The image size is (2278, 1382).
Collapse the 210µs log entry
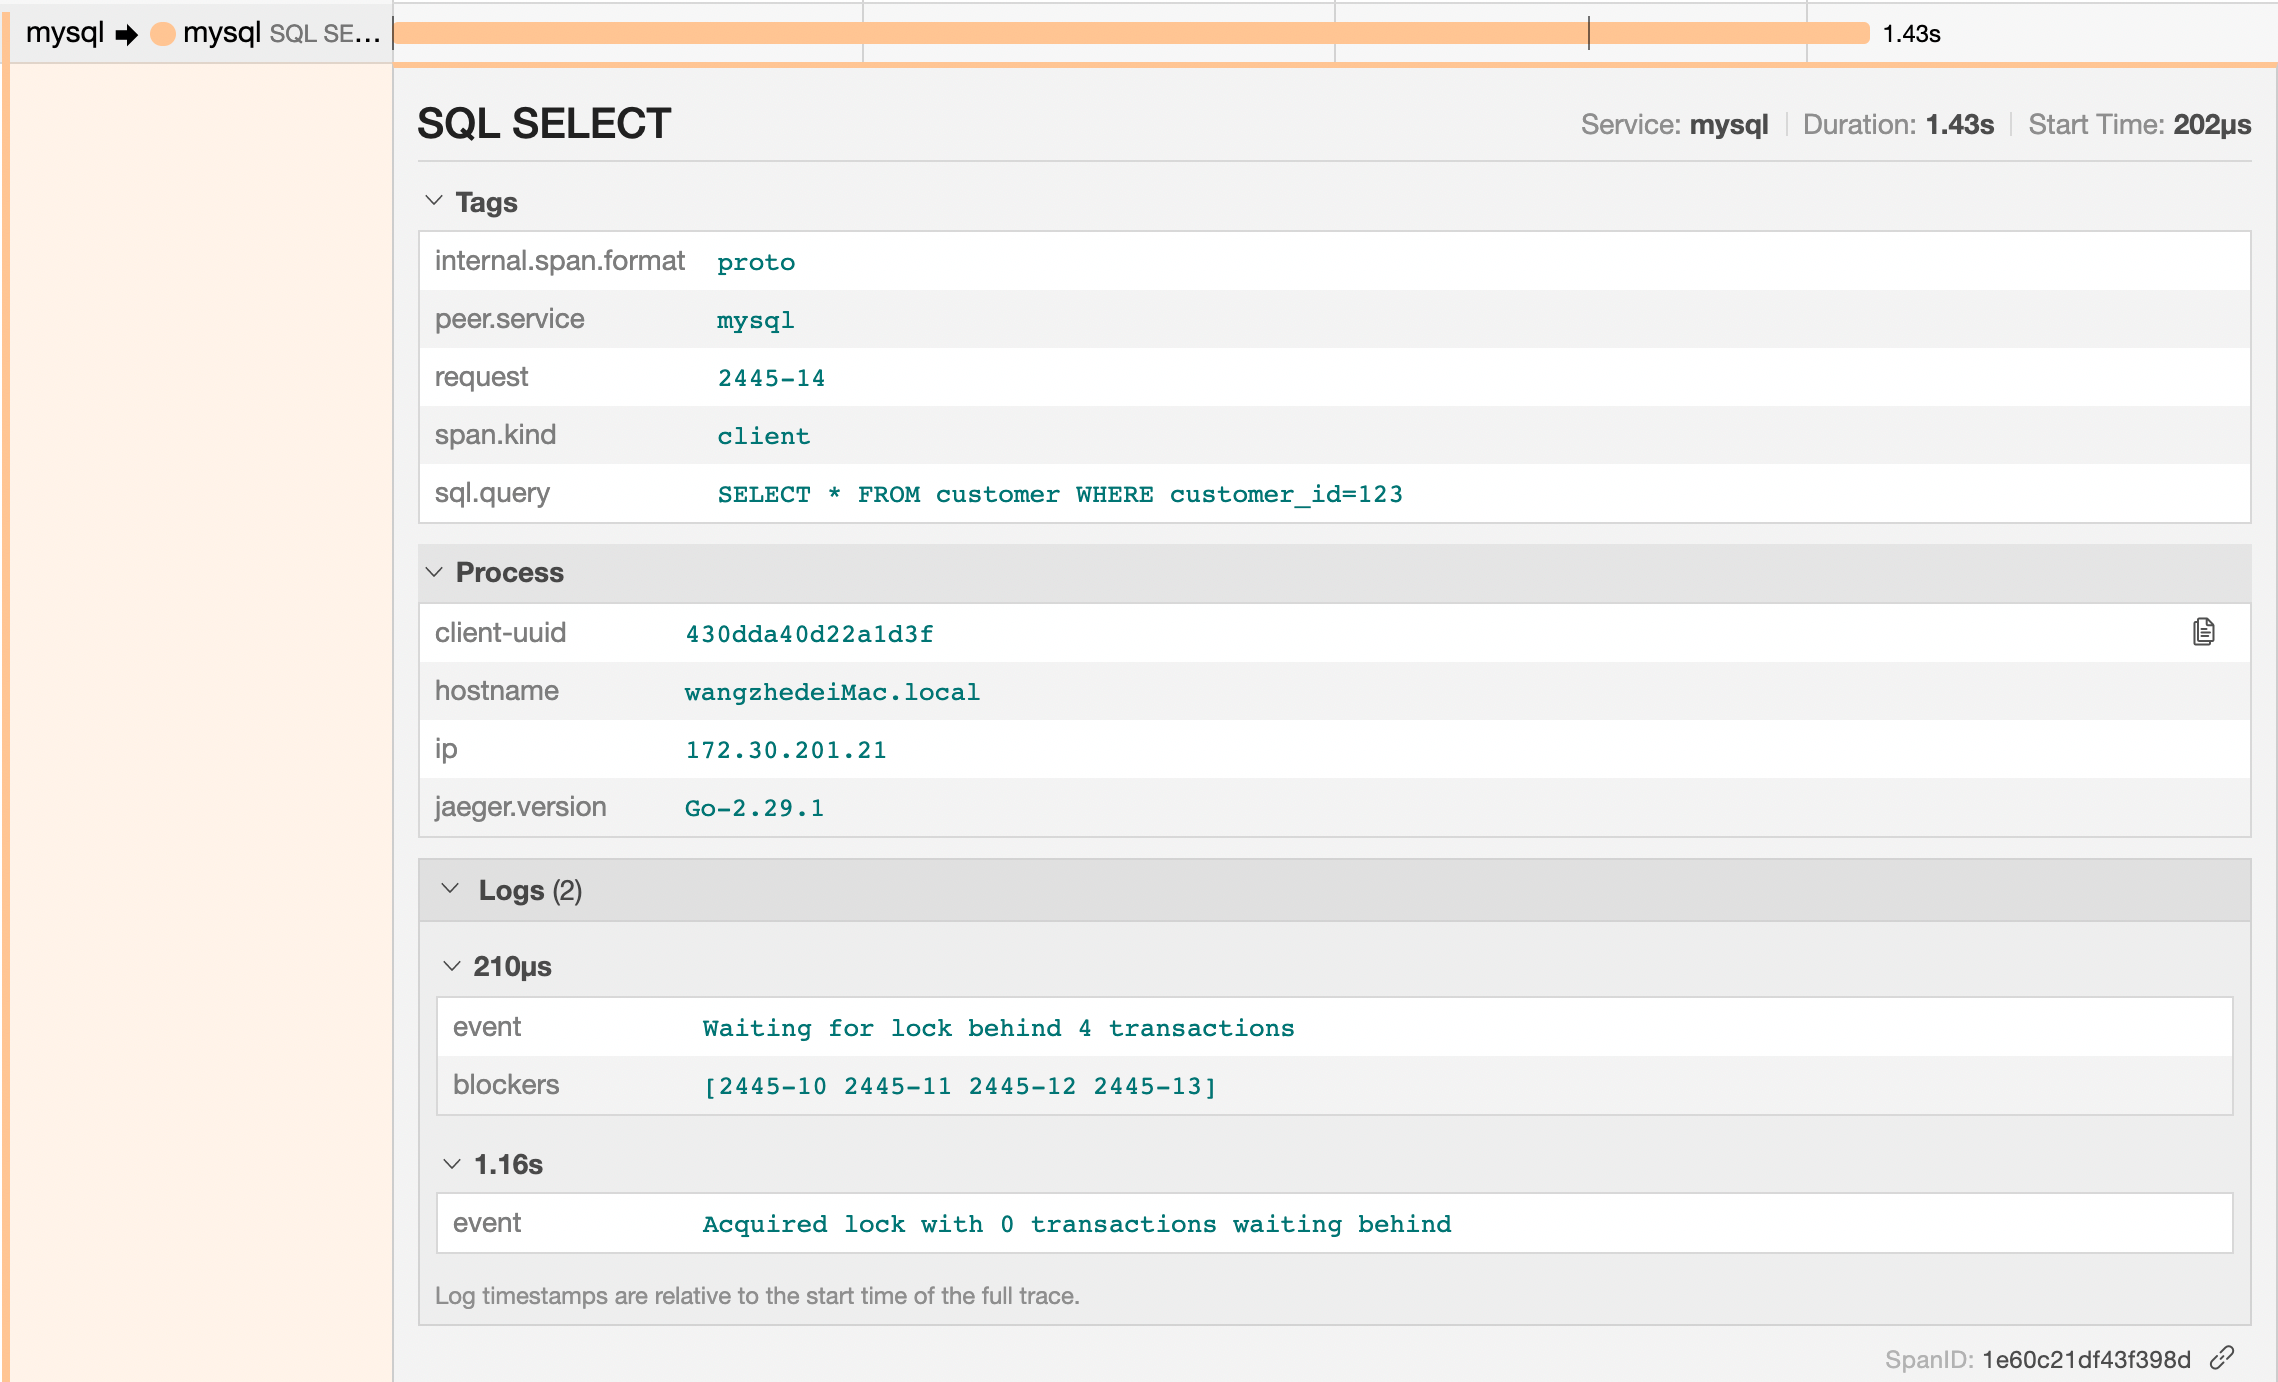point(510,966)
